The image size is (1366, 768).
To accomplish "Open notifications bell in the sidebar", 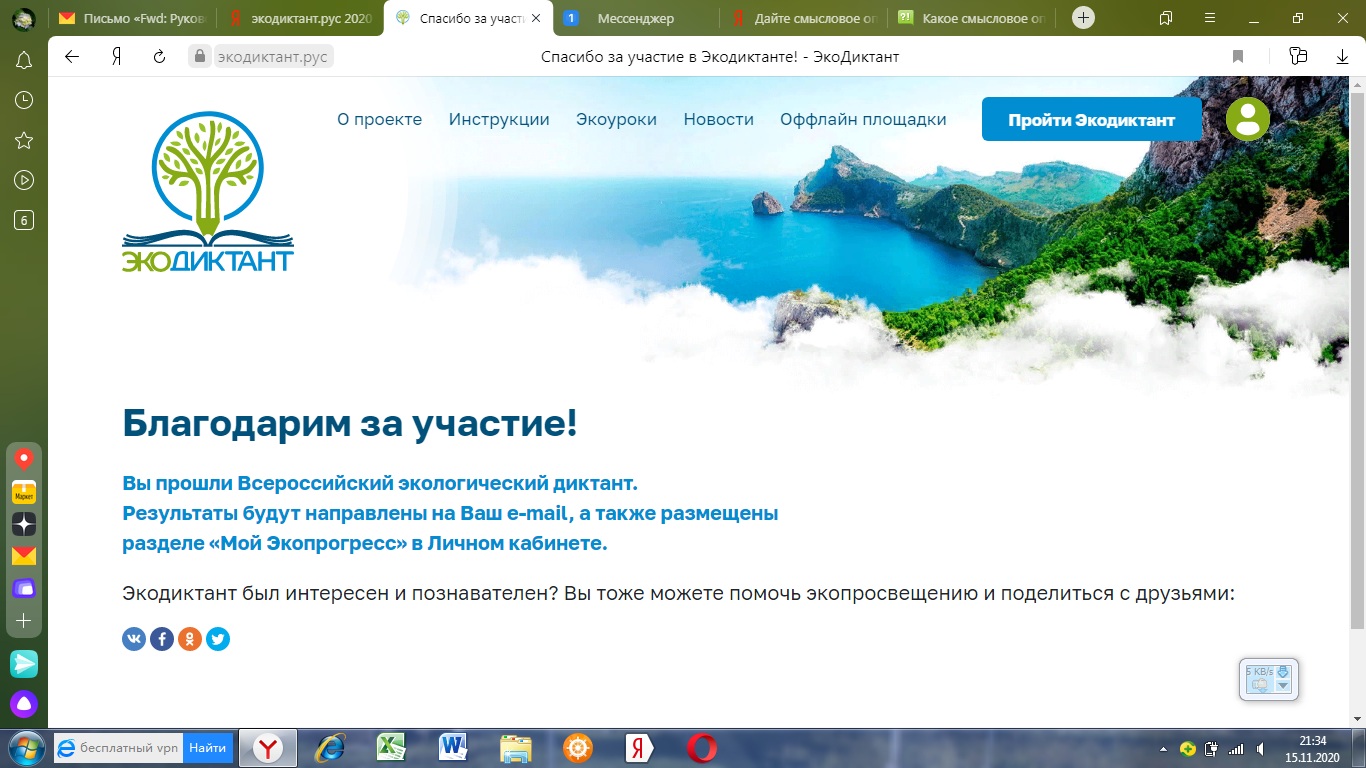I will (x=24, y=61).
